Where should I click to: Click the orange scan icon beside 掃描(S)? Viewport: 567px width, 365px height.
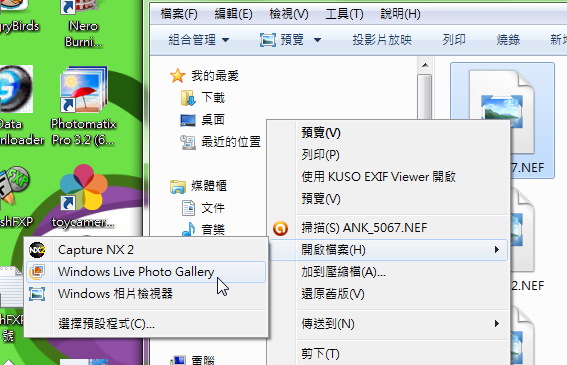point(280,228)
